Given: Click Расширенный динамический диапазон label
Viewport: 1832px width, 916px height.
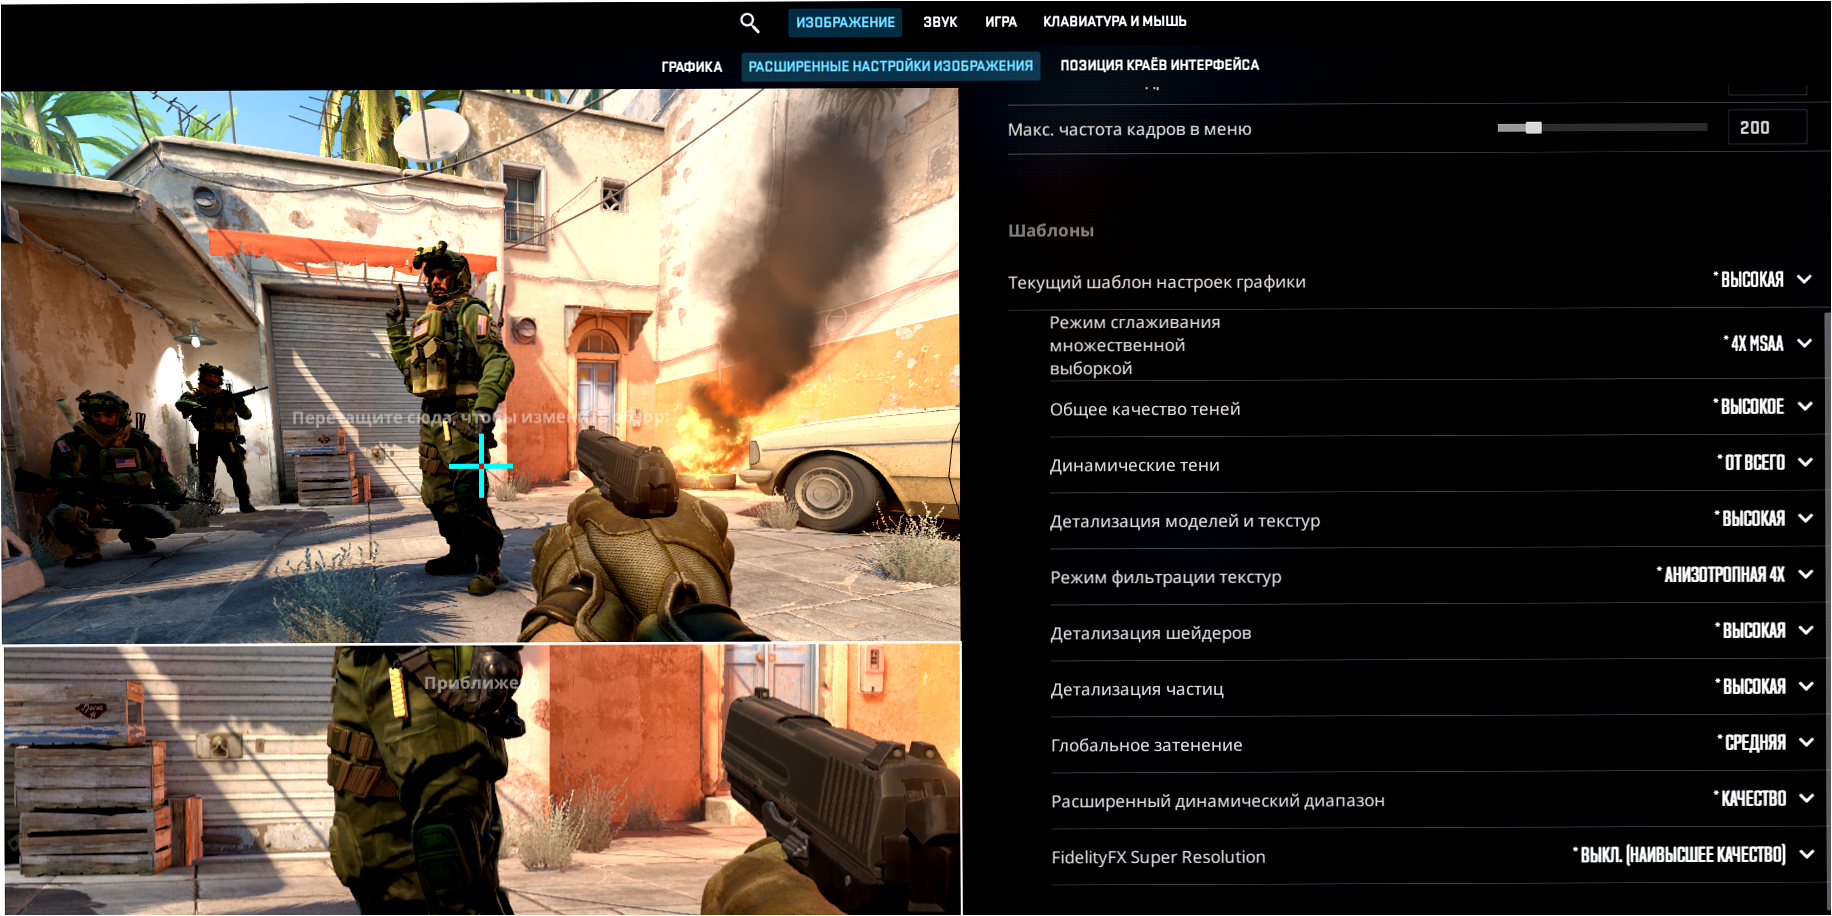Looking at the screenshot, I should pyautogui.click(x=1218, y=801).
